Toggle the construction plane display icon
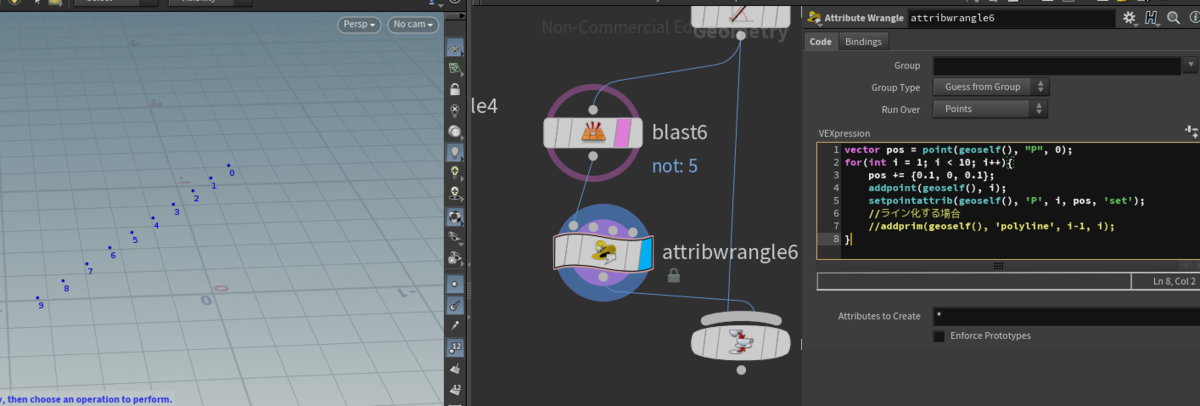The image size is (1200, 406). coord(455,70)
